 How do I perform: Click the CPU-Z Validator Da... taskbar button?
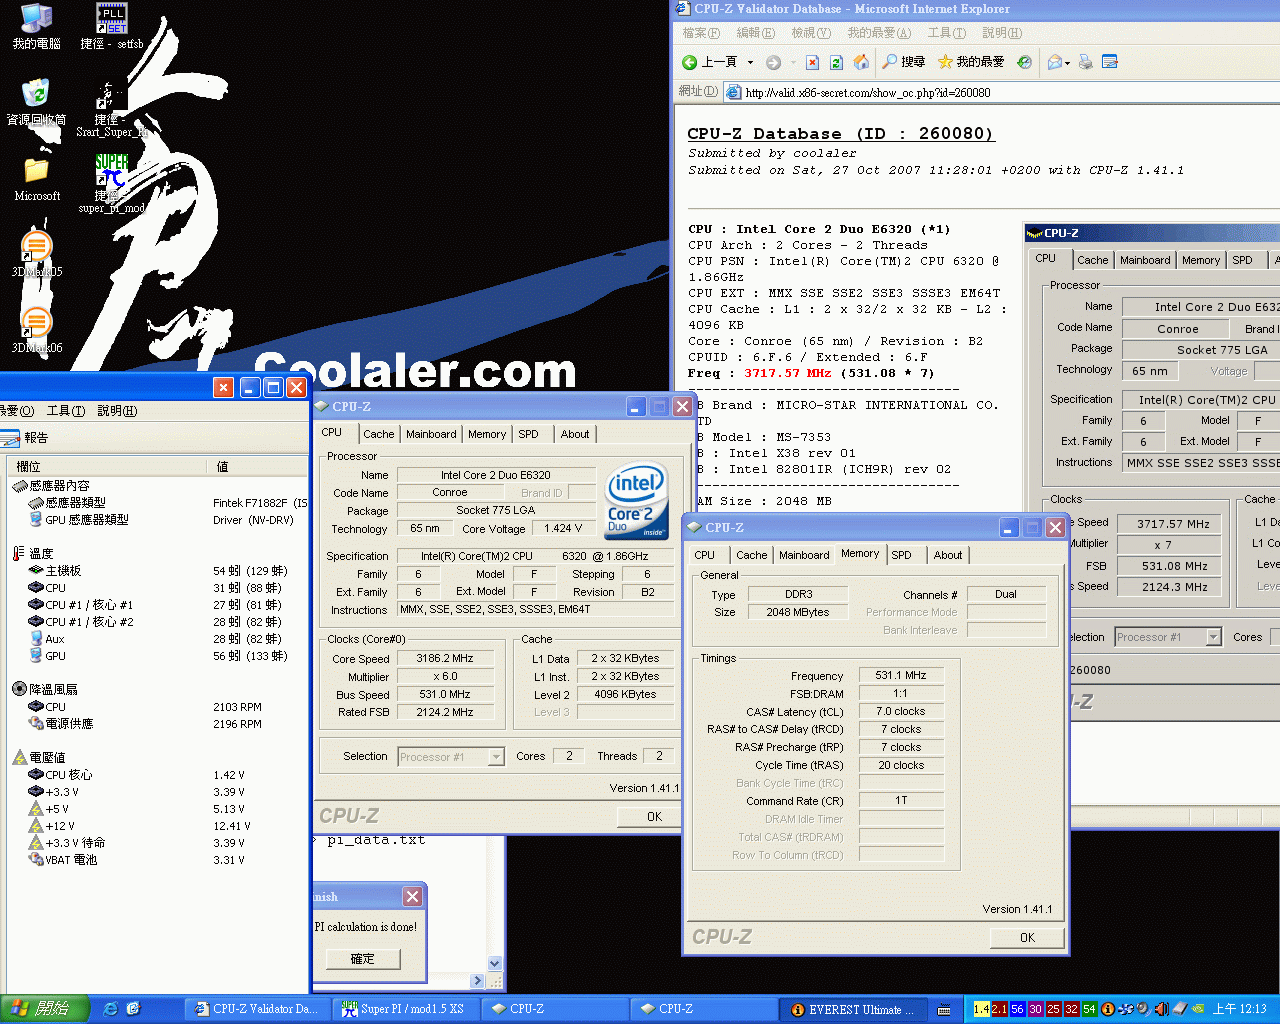(x=258, y=1009)
